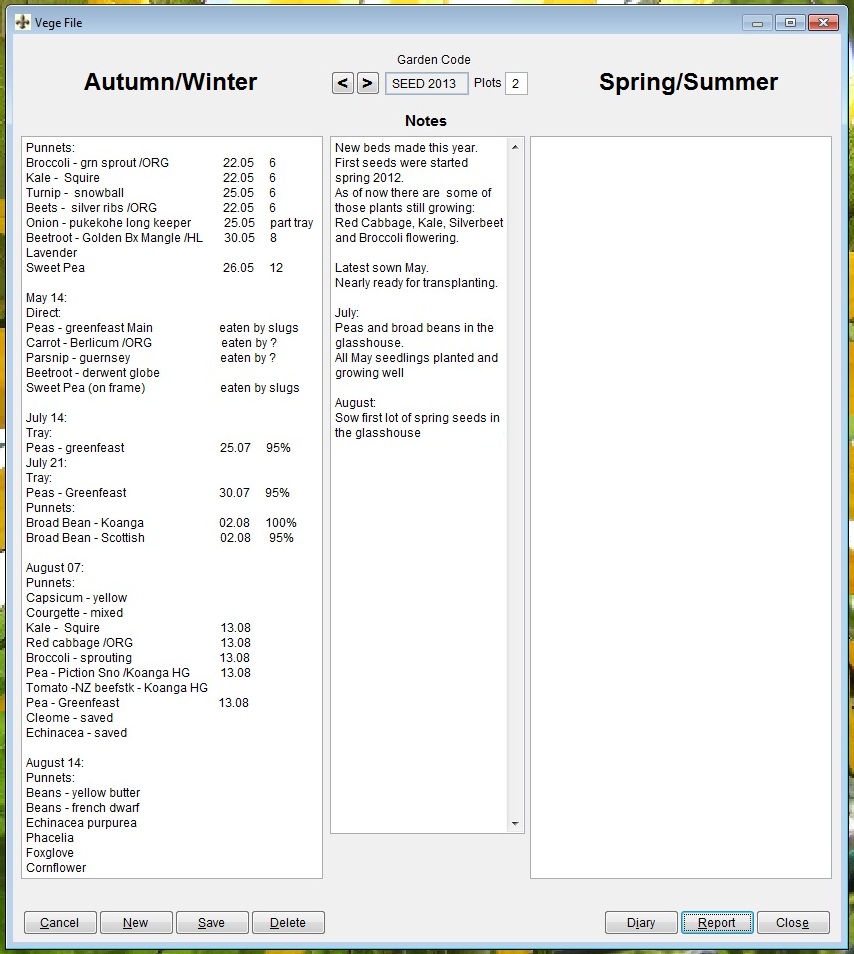Click 'Capsicum - yellow' line
Image resolution: width=854 pixels, height=954 pixels.
77,598
